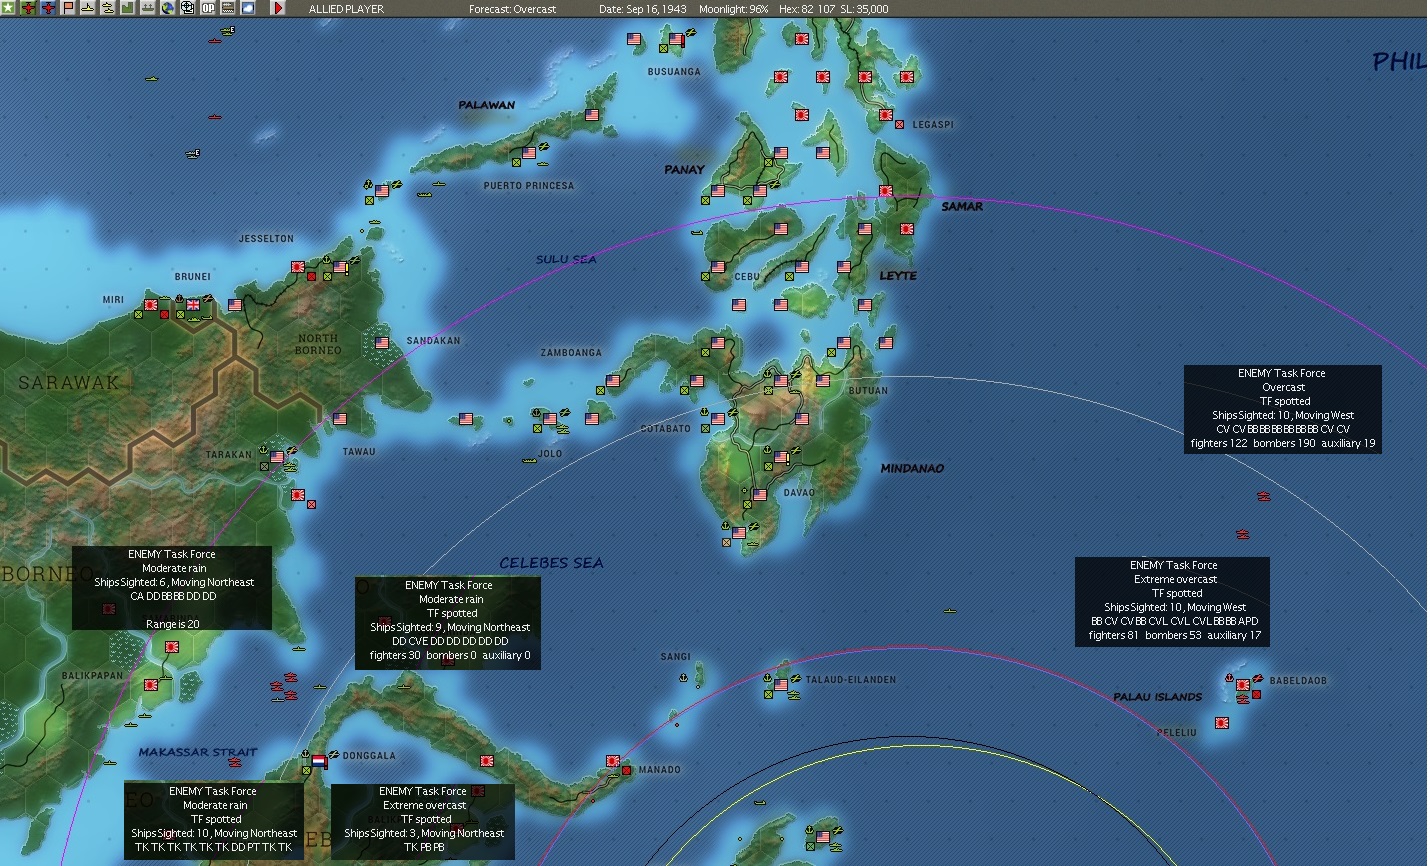
Task: Click the lower red enemy ship east of Mindanao
Action: (1242, 534)
